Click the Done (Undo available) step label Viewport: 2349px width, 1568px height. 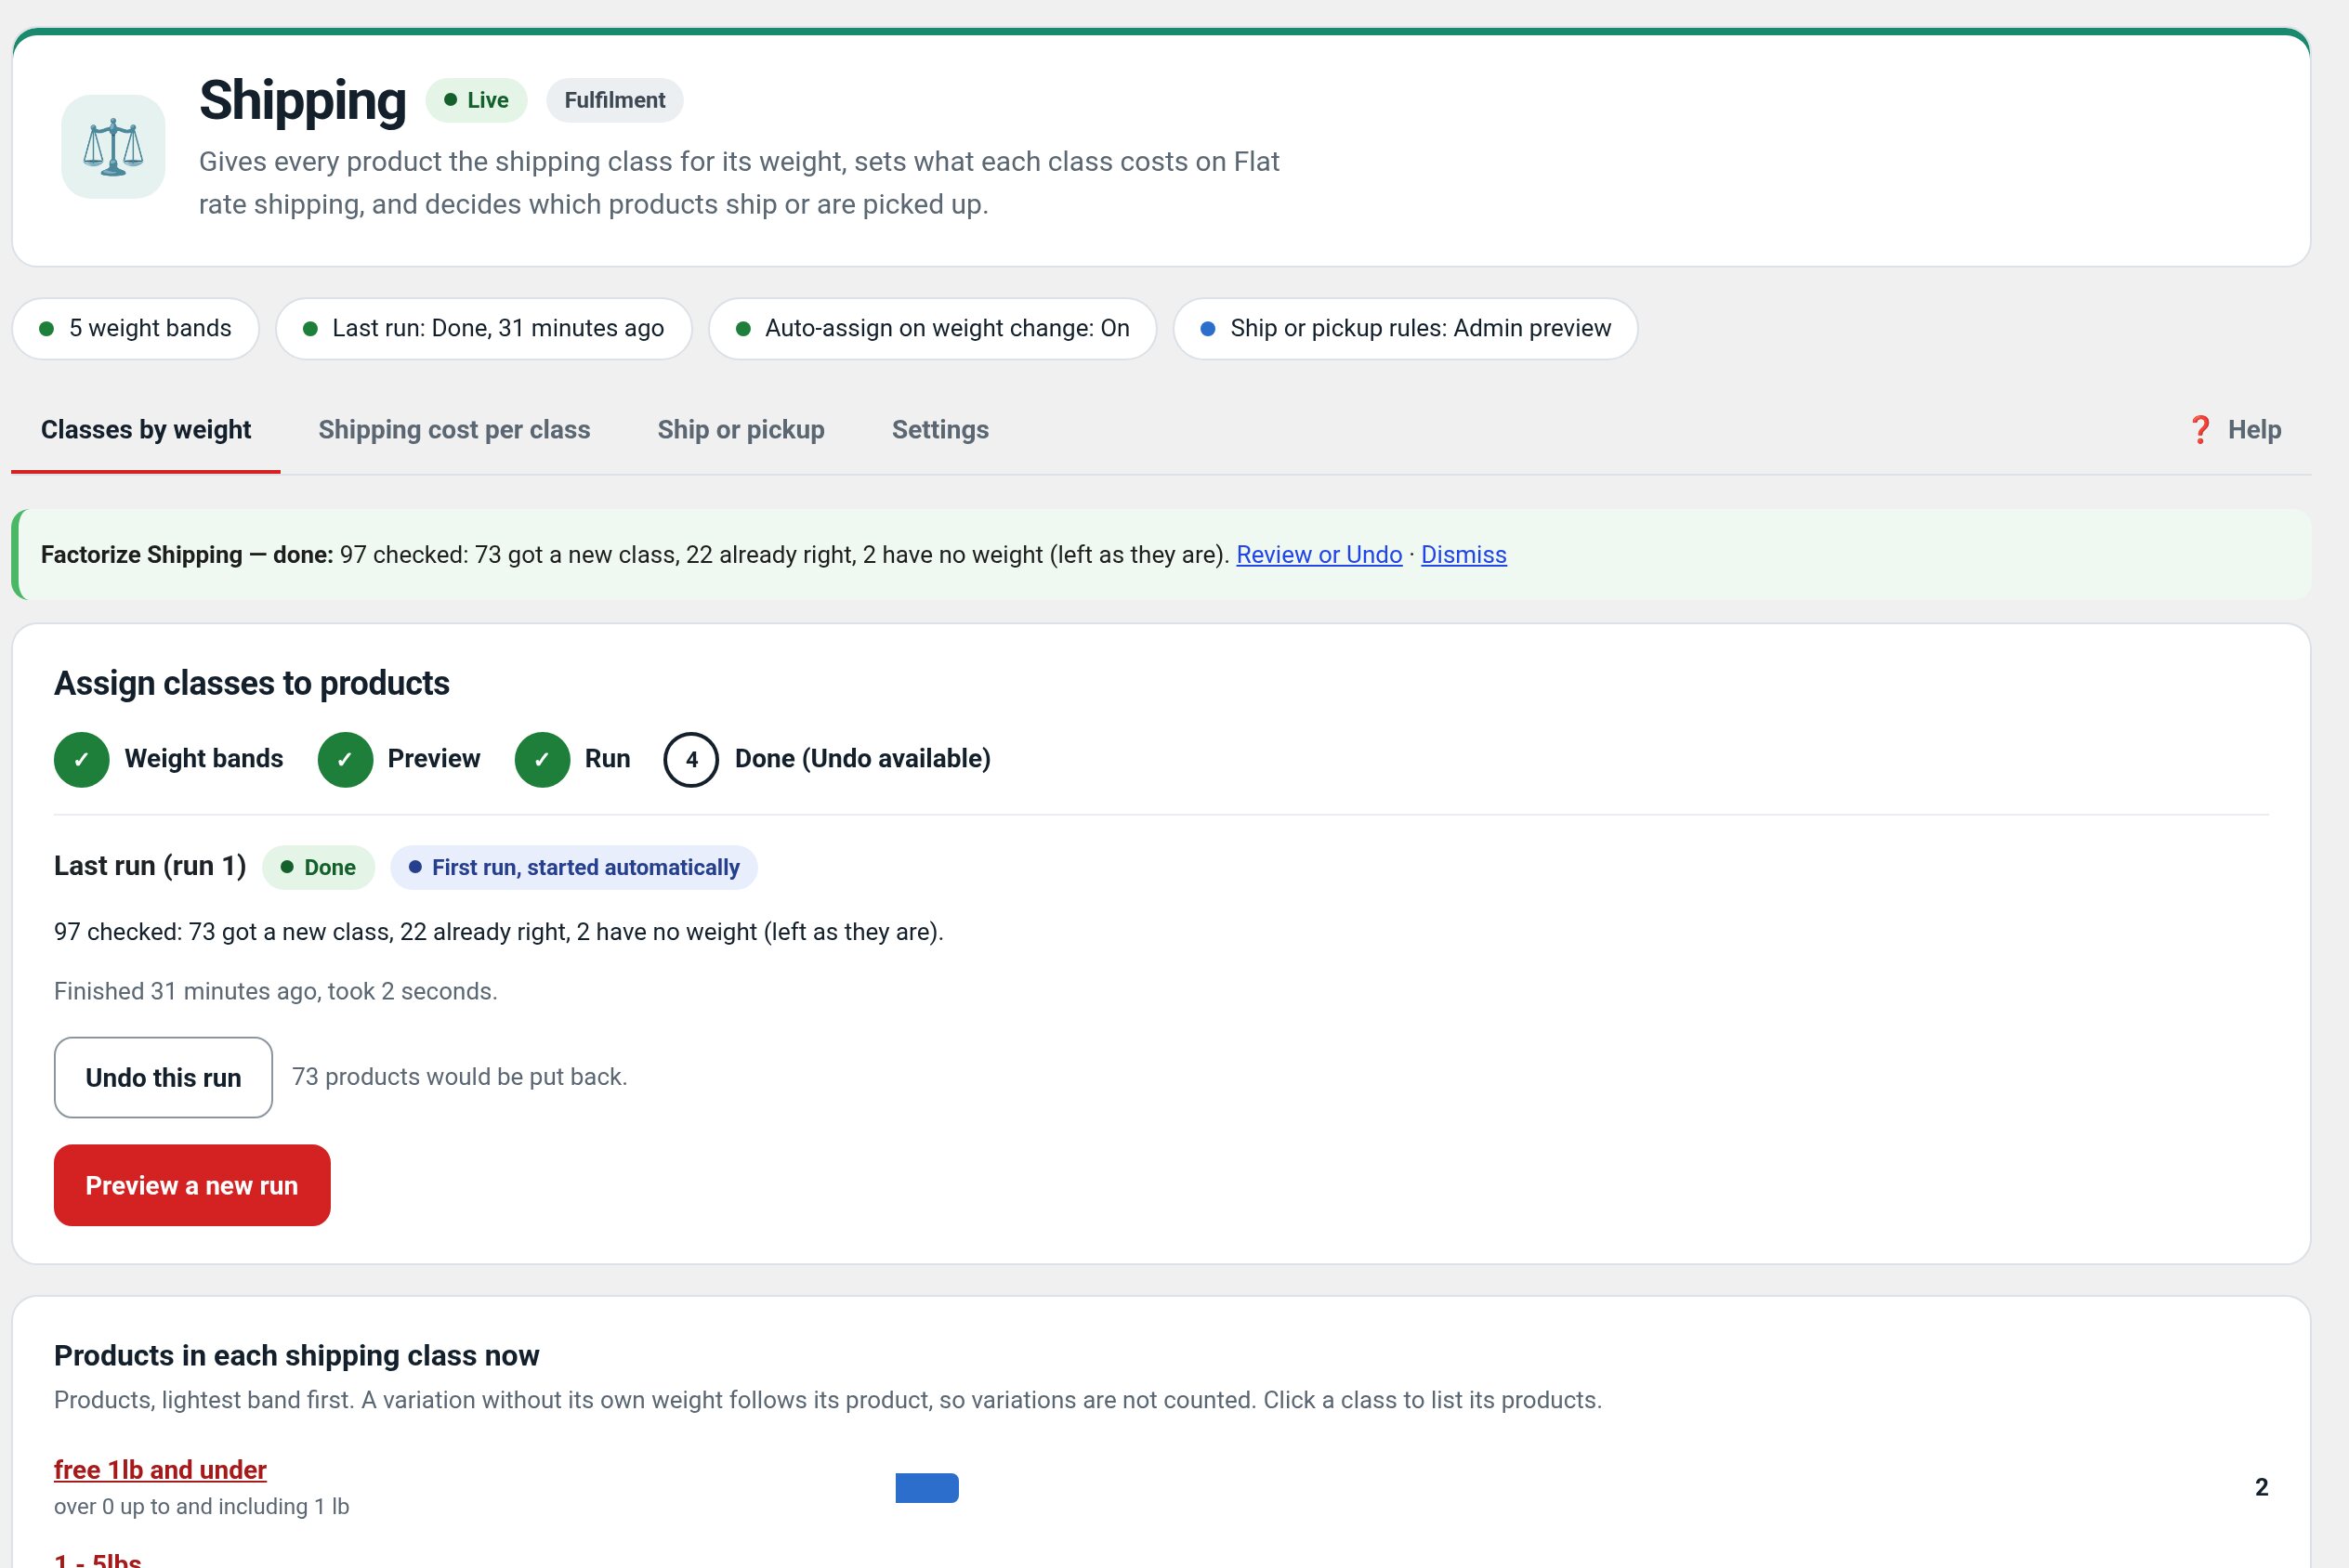pos(863,759)
